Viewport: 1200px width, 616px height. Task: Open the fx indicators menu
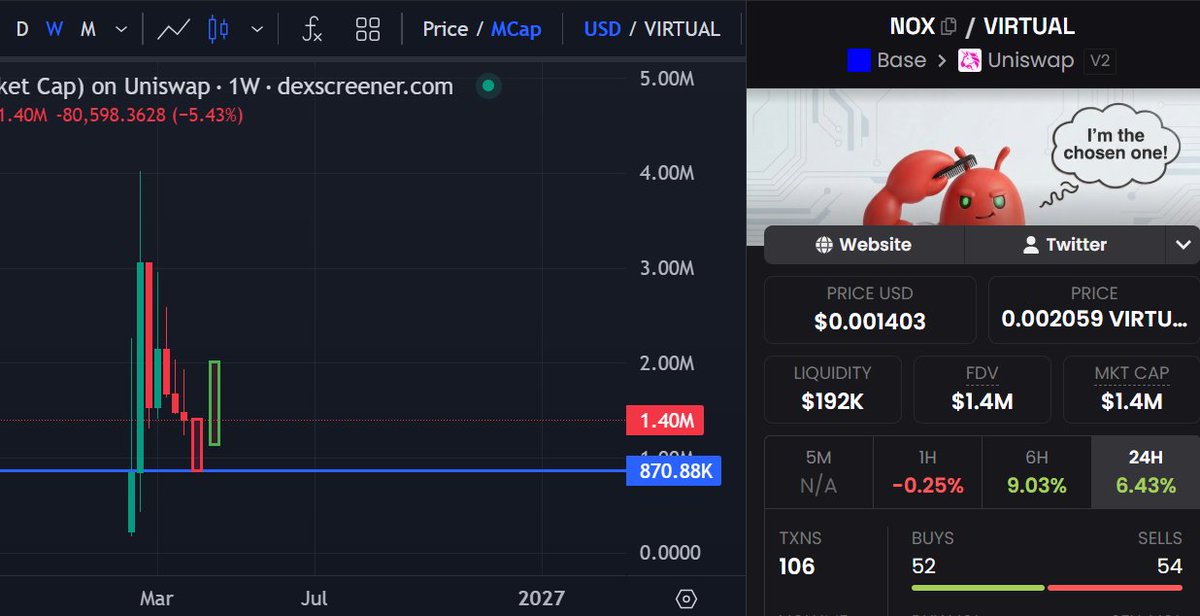[x=313, y=29]
